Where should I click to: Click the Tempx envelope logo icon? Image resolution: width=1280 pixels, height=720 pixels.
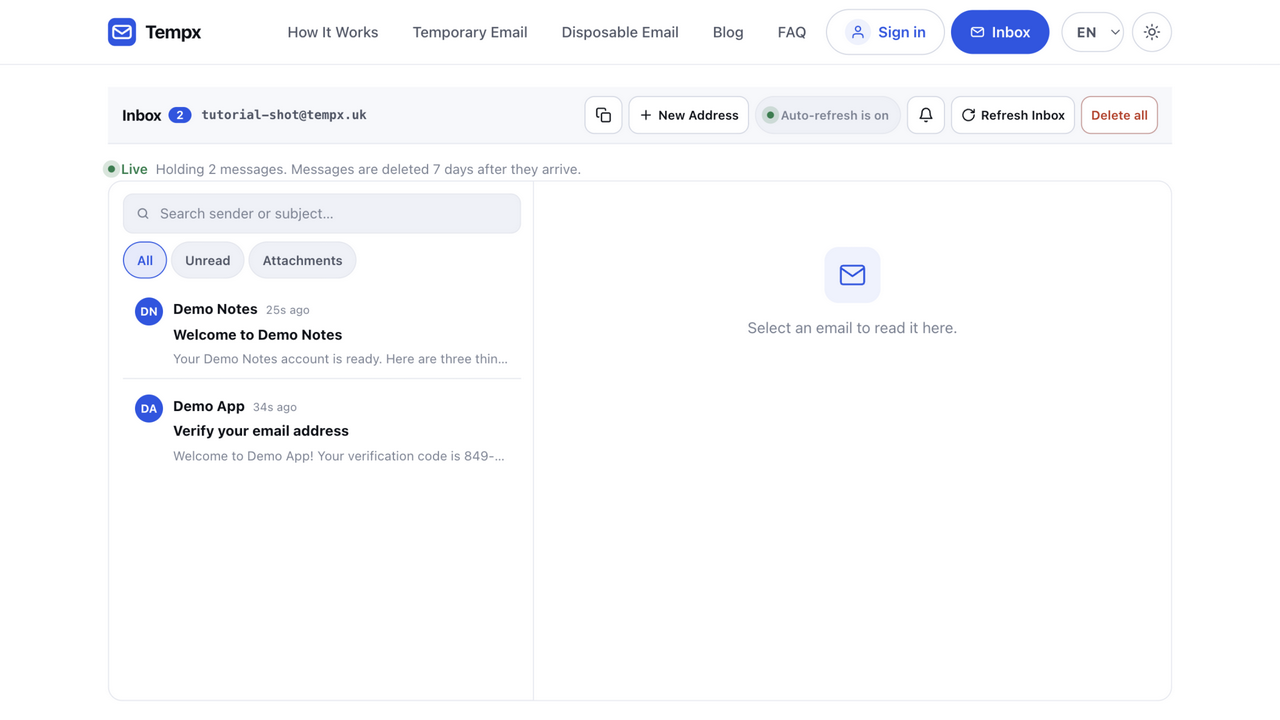tap(122, 32)
